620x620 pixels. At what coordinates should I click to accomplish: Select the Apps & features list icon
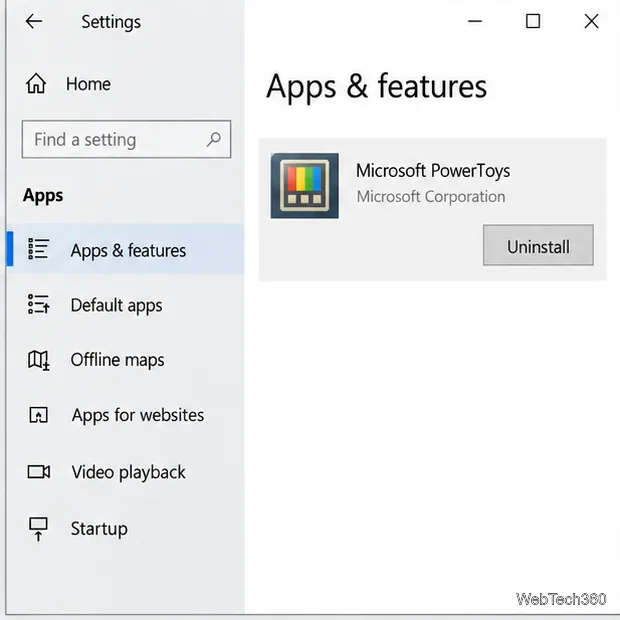click(38, 249)
